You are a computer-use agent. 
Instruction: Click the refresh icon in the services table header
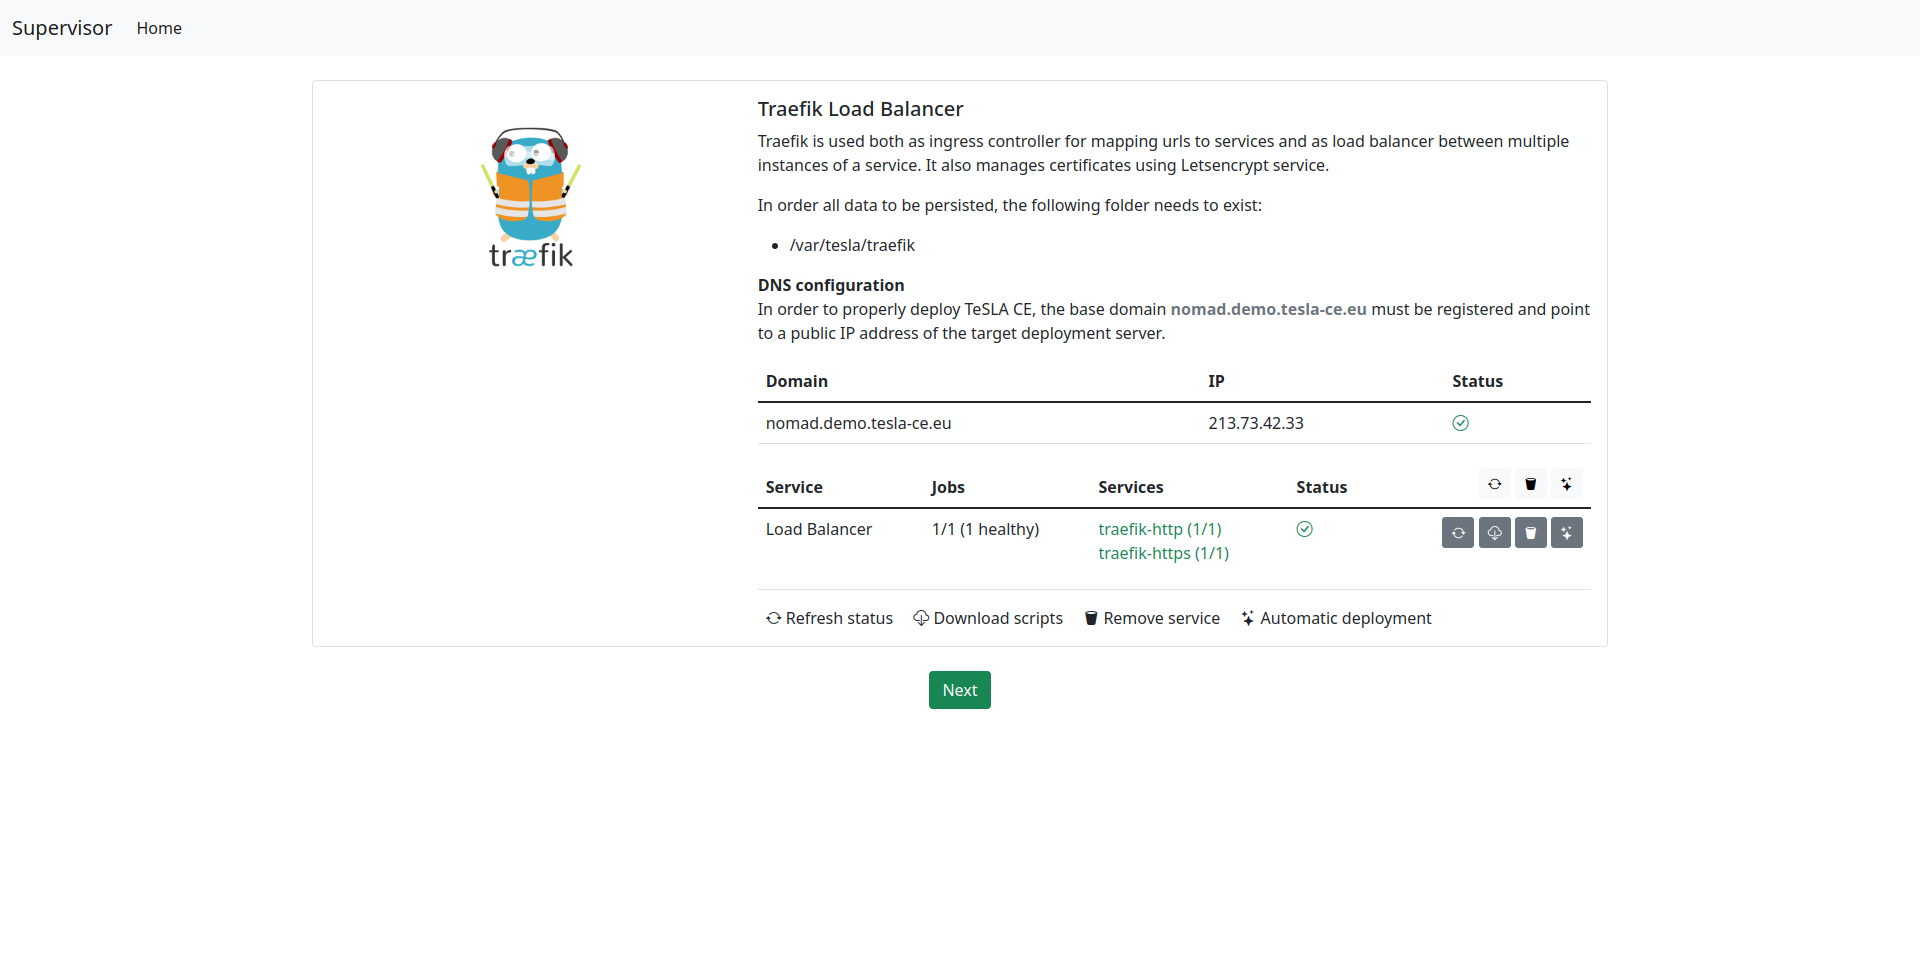[1494, 484]
